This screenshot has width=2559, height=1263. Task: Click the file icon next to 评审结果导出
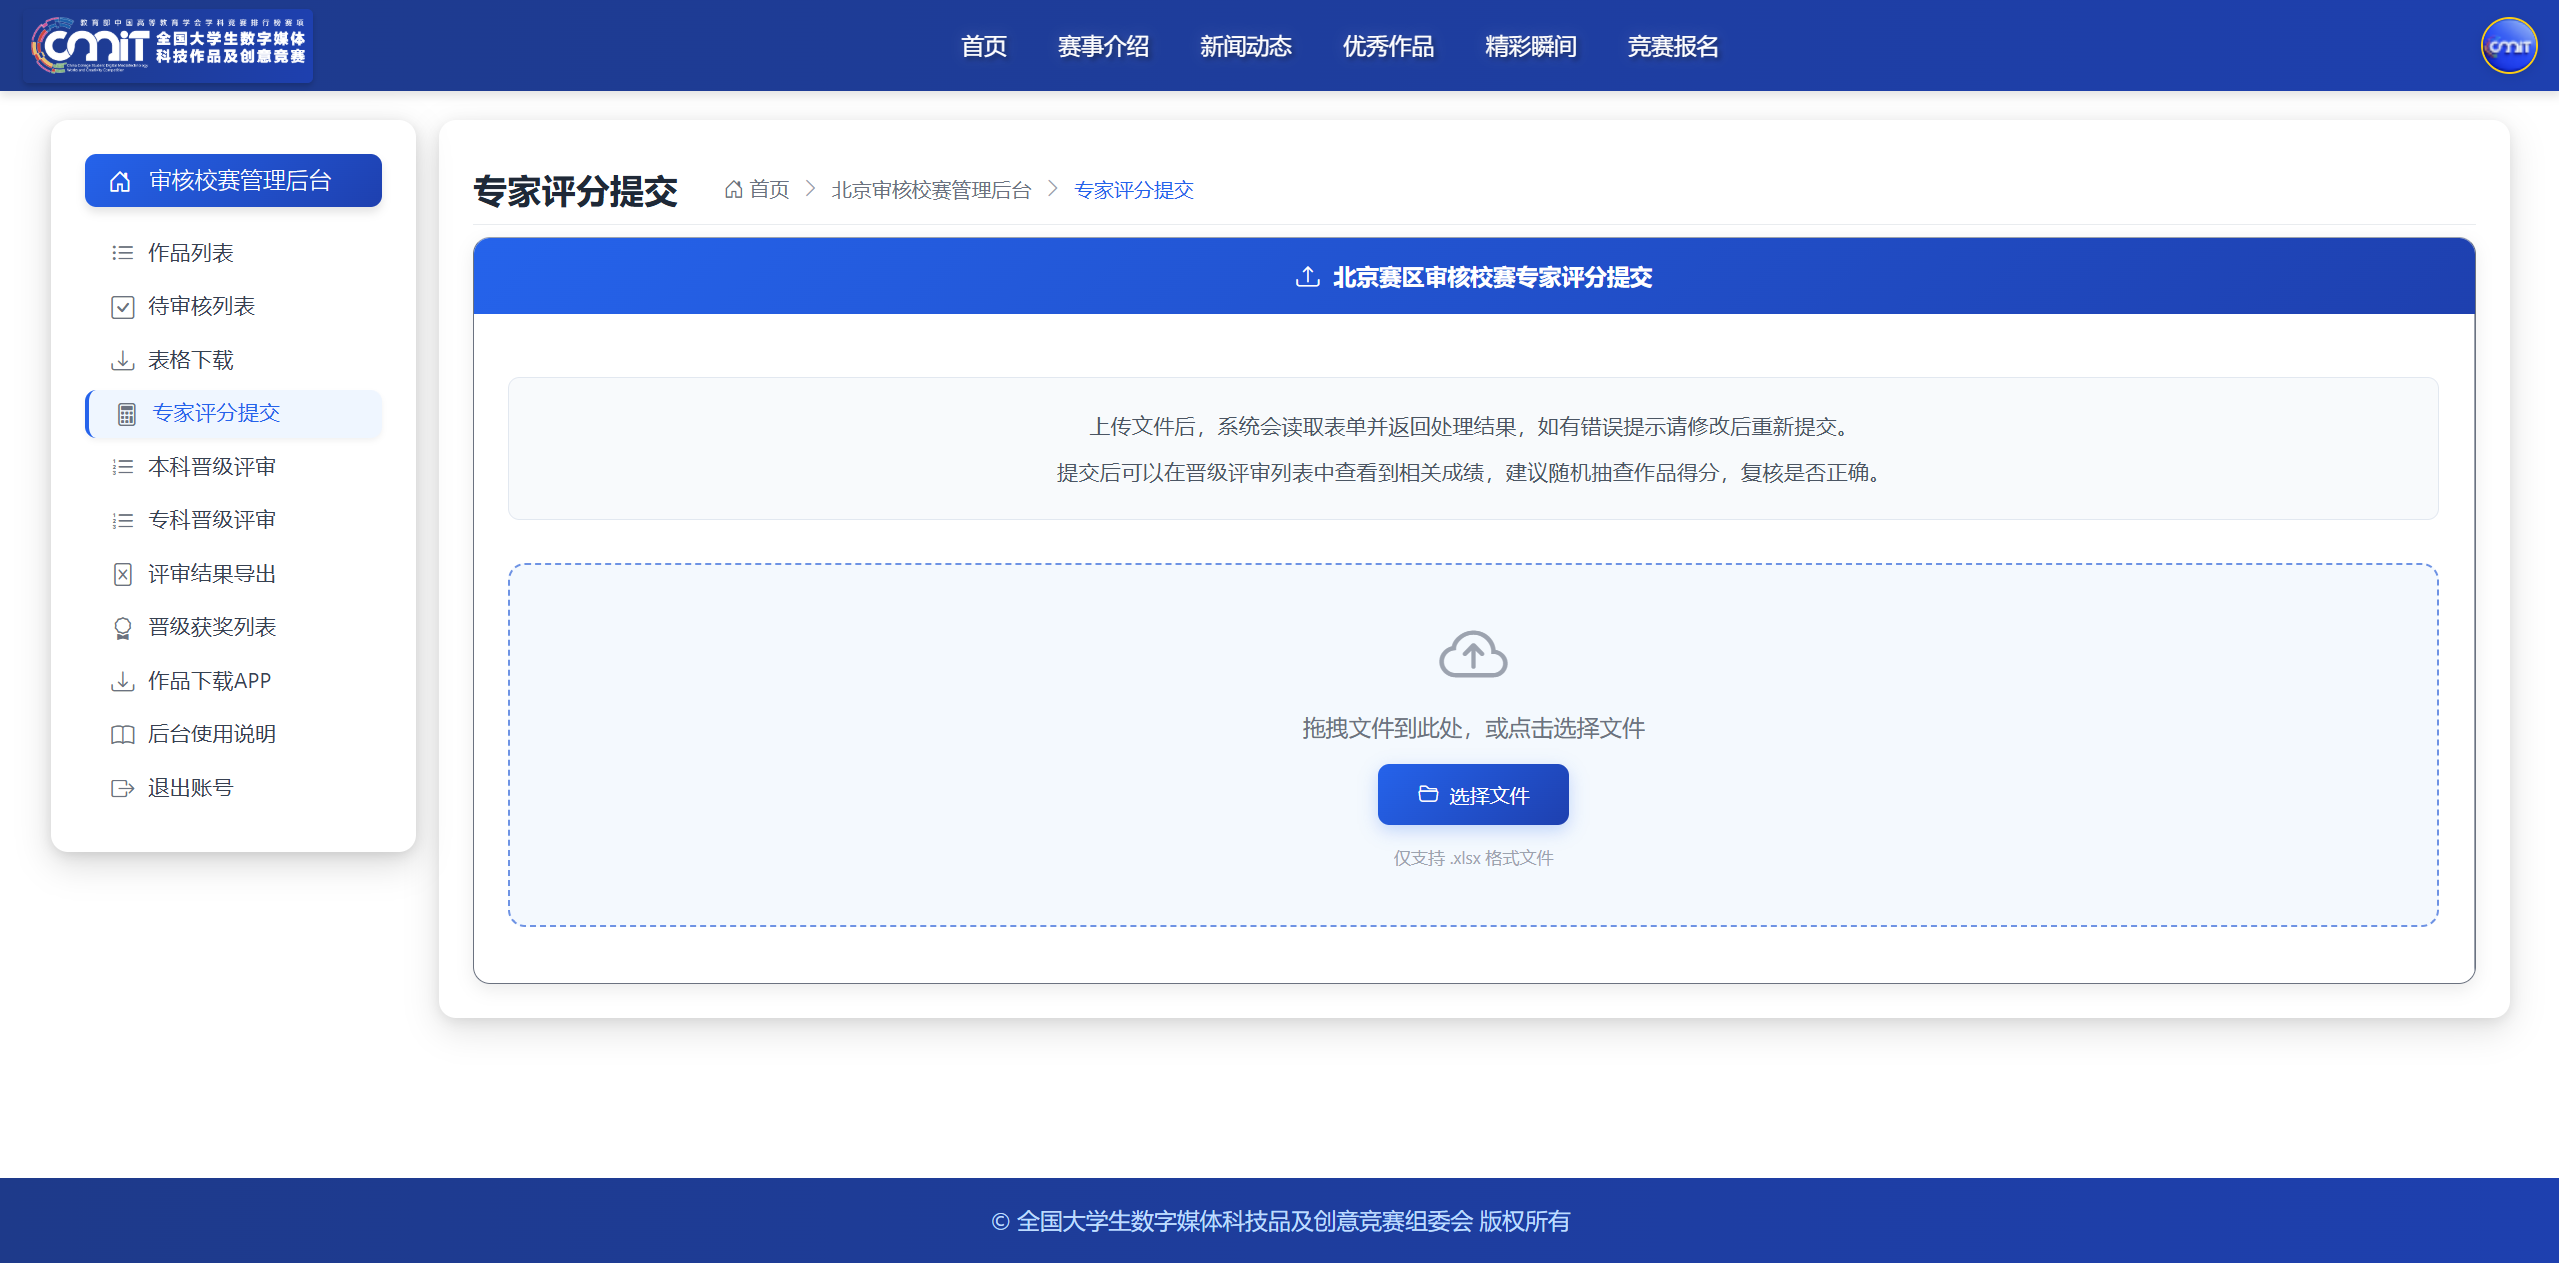(x=122, y=574)
